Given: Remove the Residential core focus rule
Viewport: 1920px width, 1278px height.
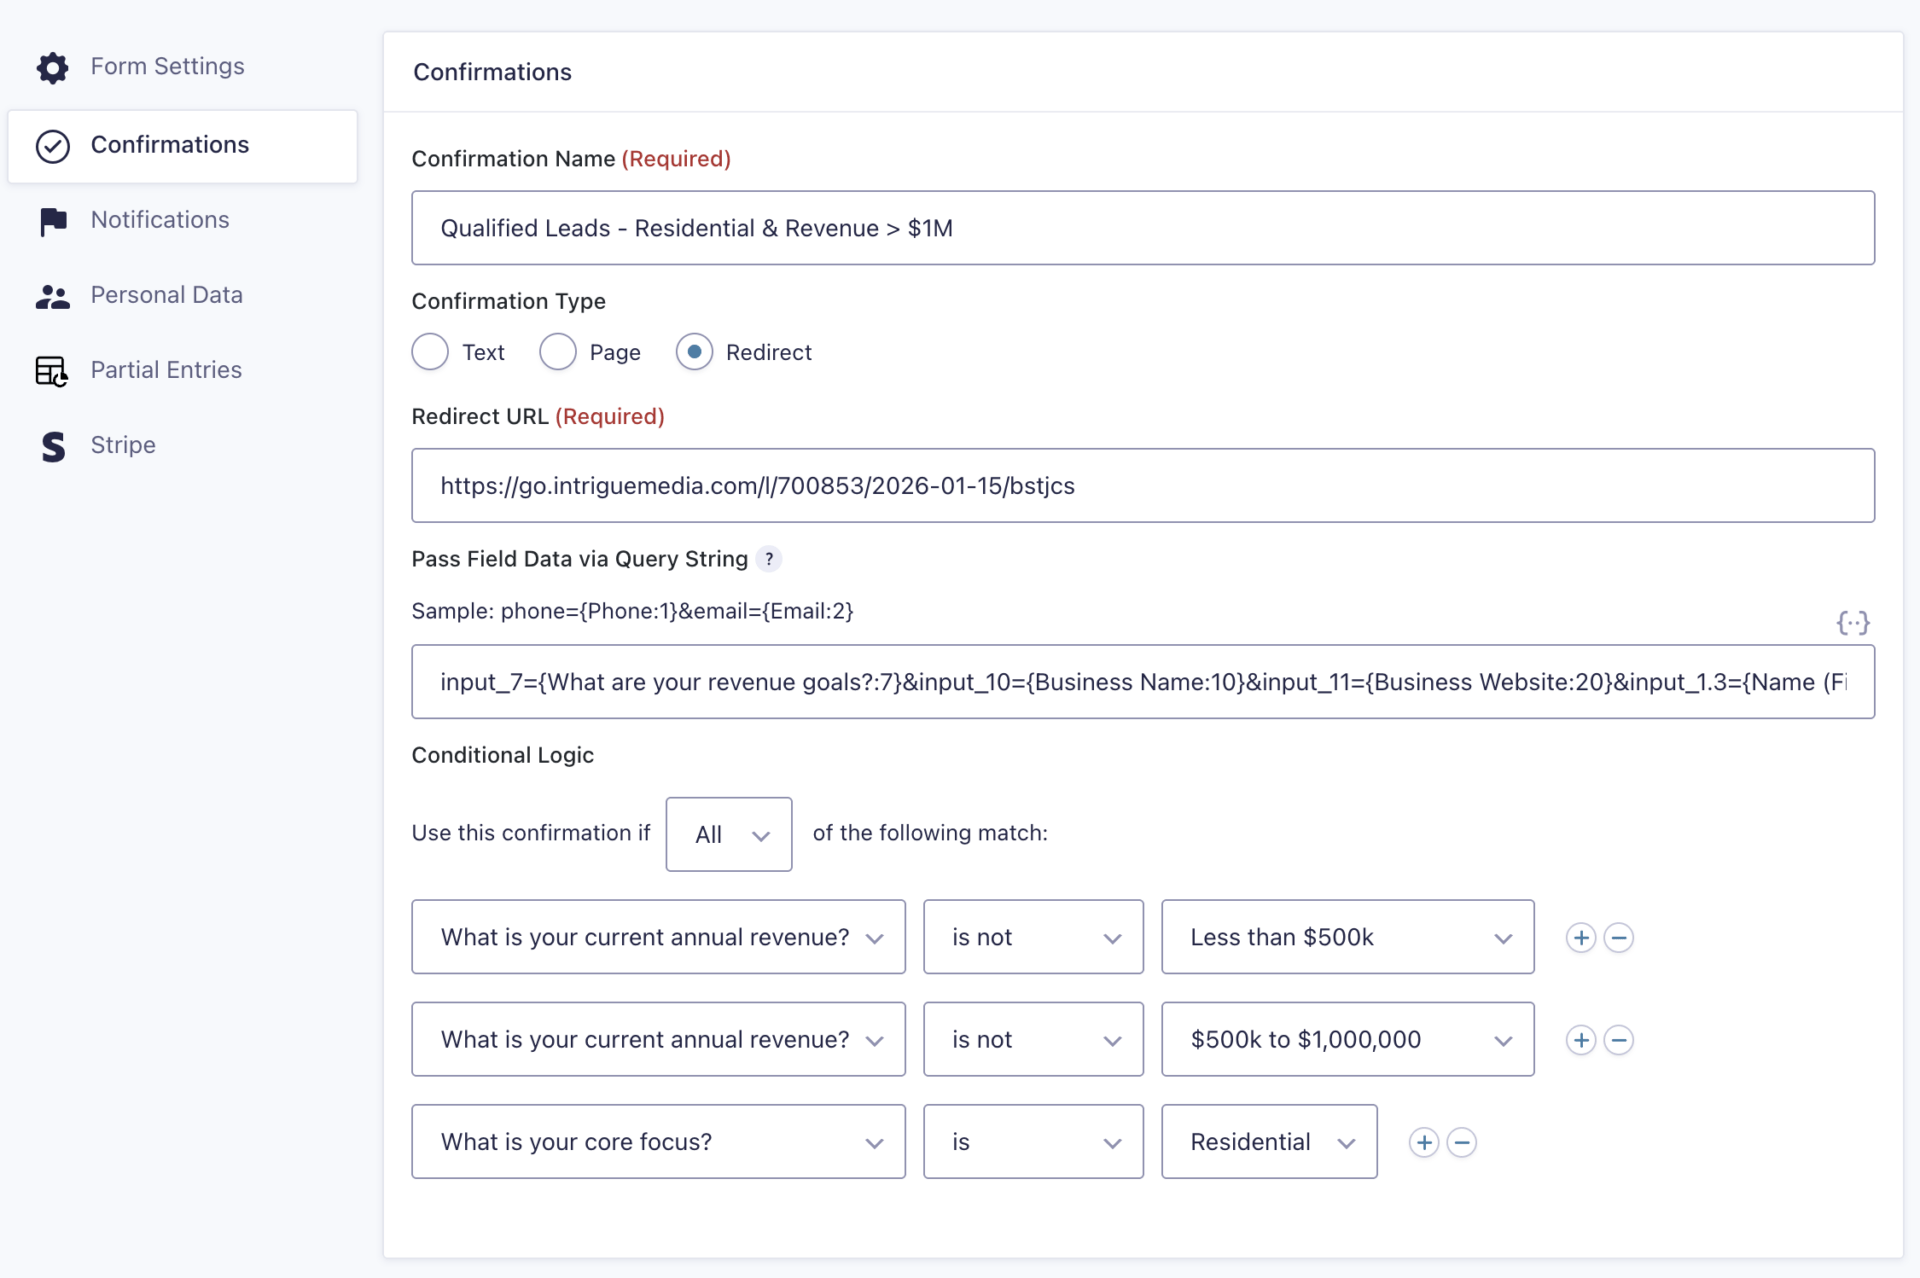Looking at the screenshot, I should tap(1461, 1142).
